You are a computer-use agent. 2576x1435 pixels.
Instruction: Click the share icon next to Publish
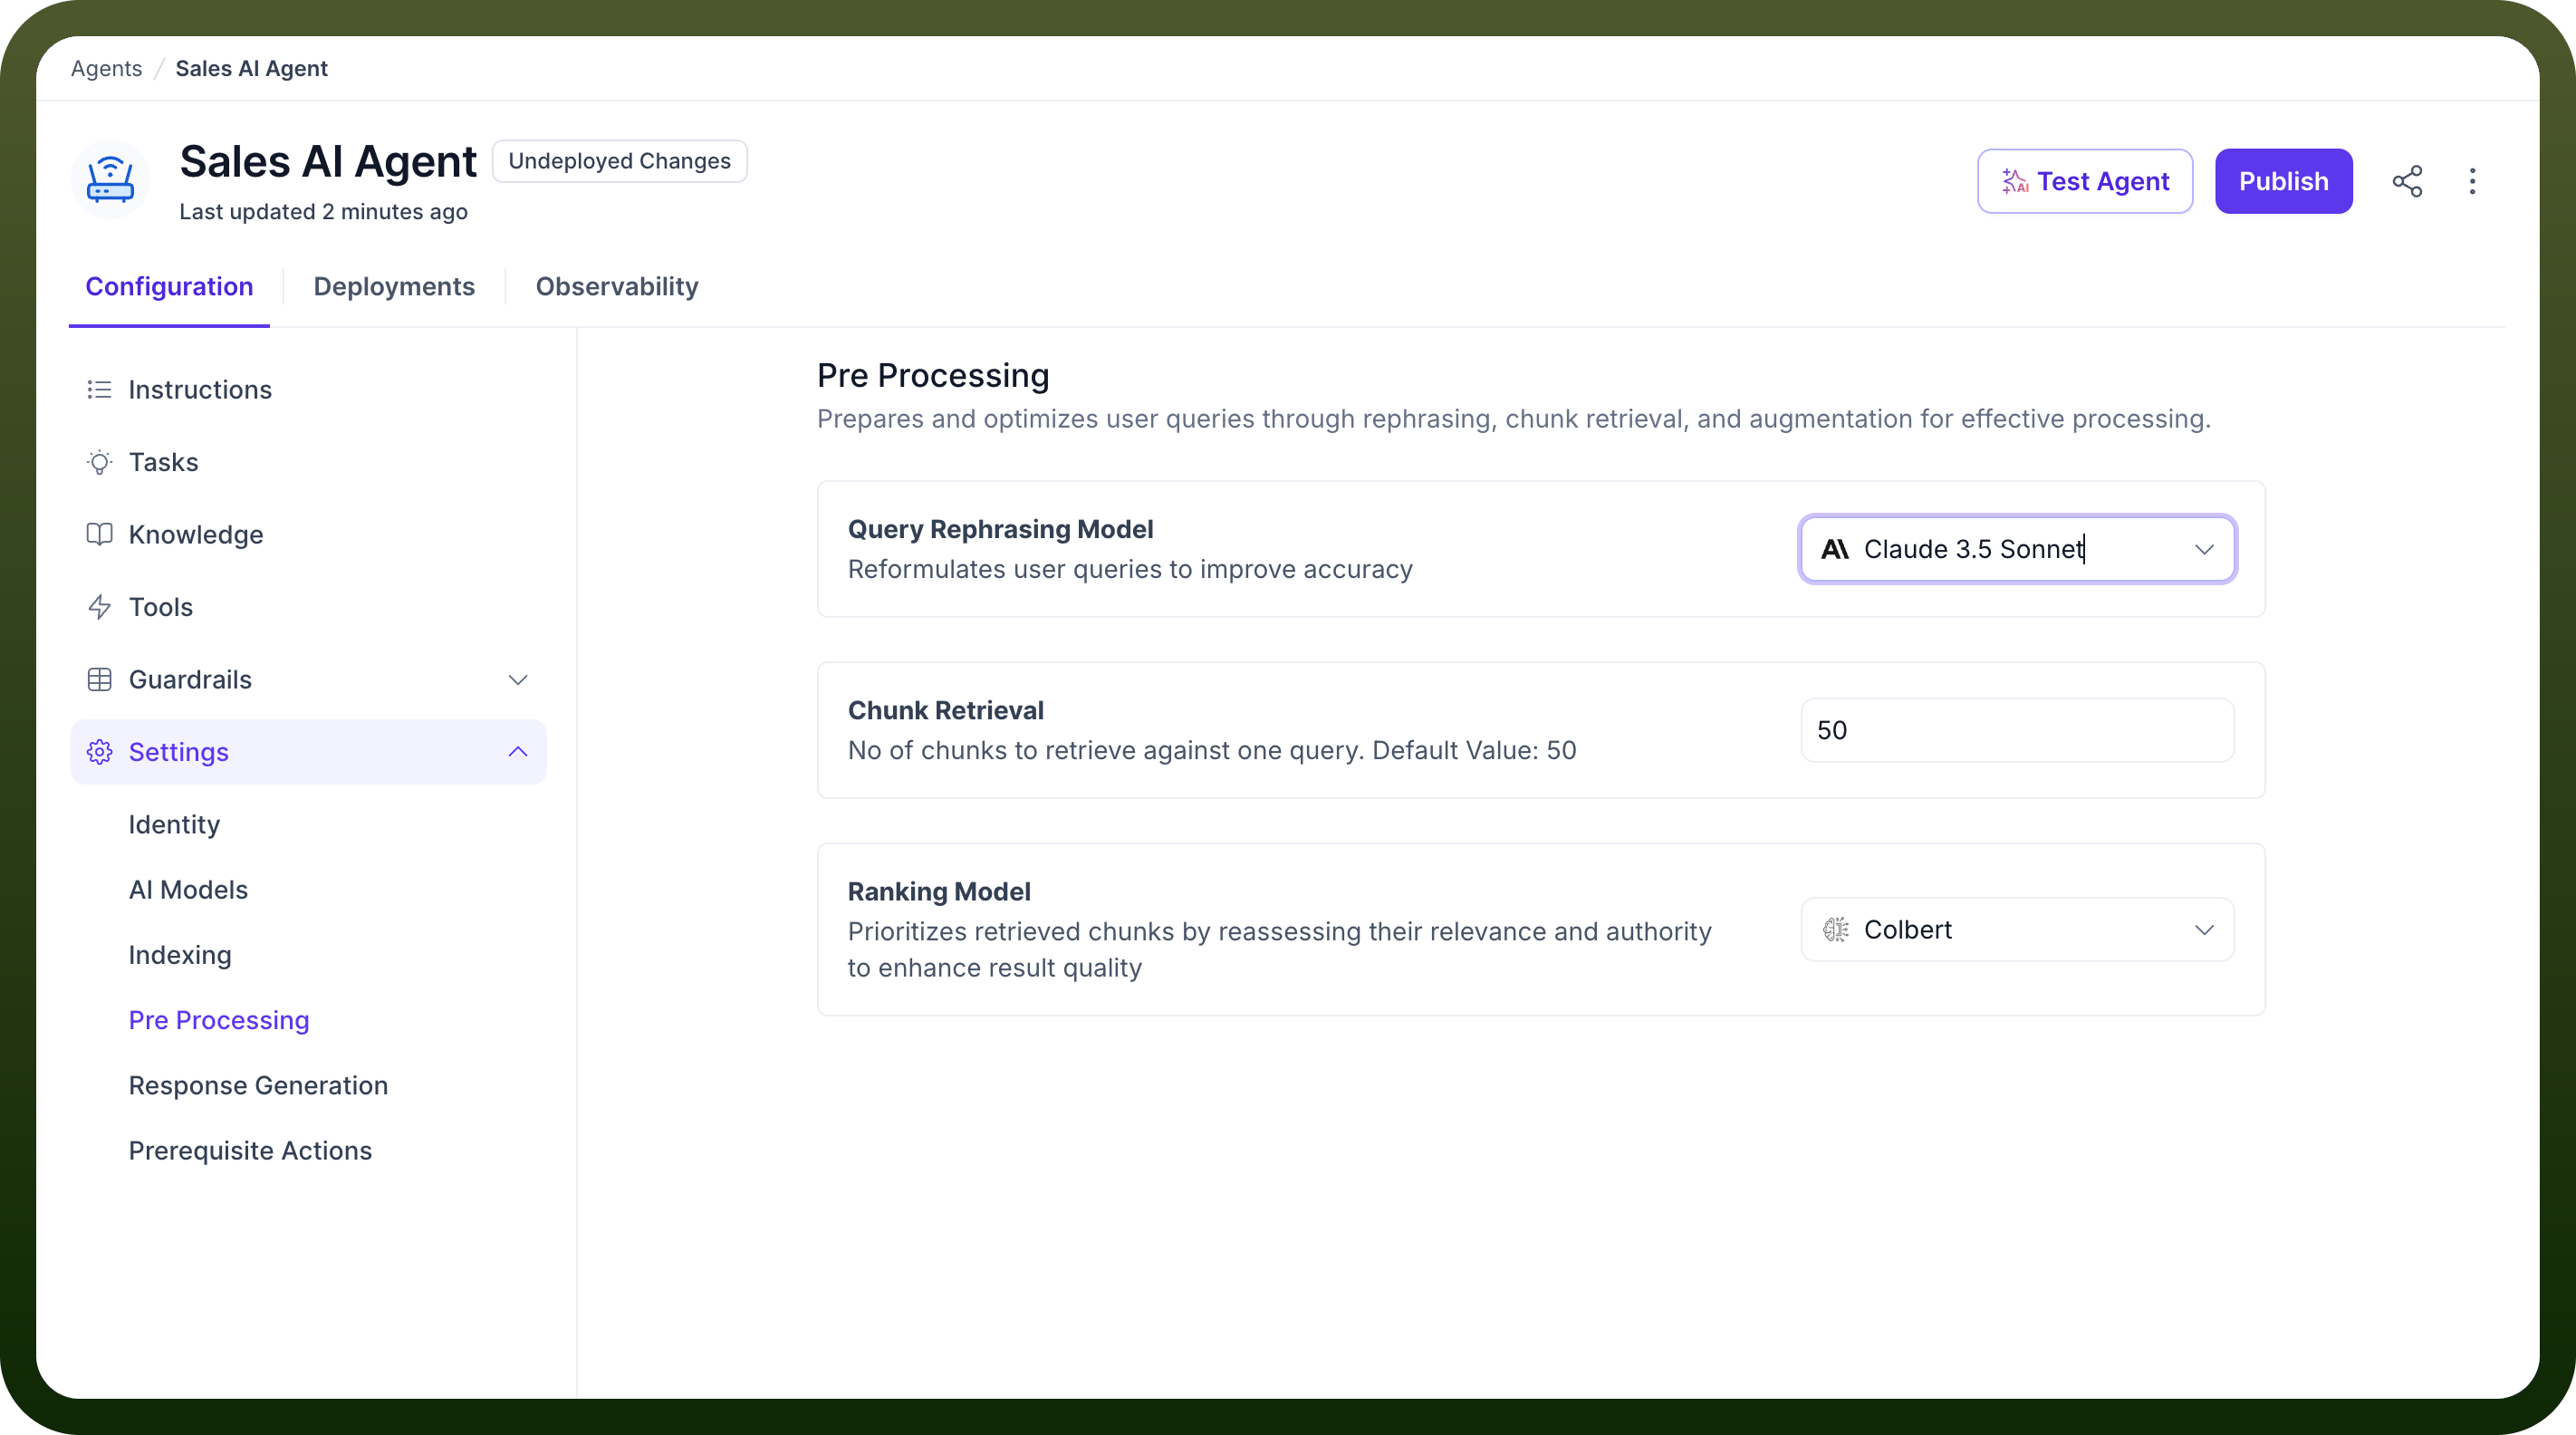(2407, 181)
